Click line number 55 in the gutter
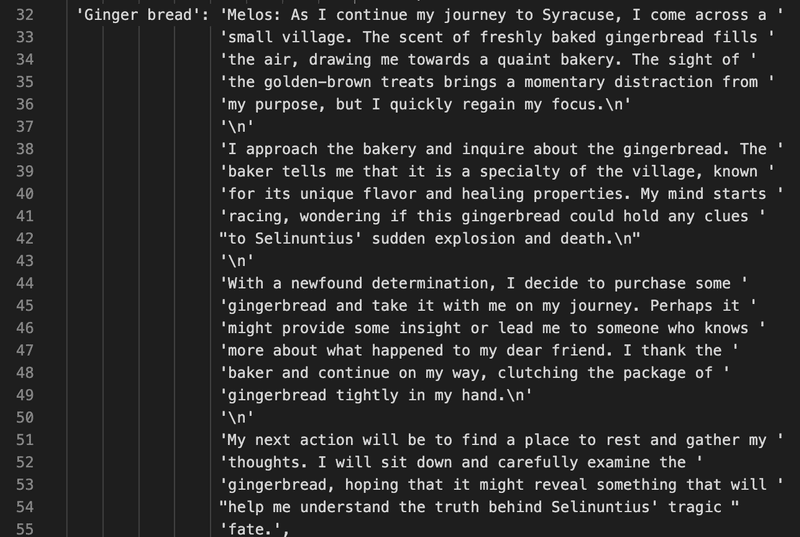The width and height of the screenshot is (800, 537). point(24,529)
